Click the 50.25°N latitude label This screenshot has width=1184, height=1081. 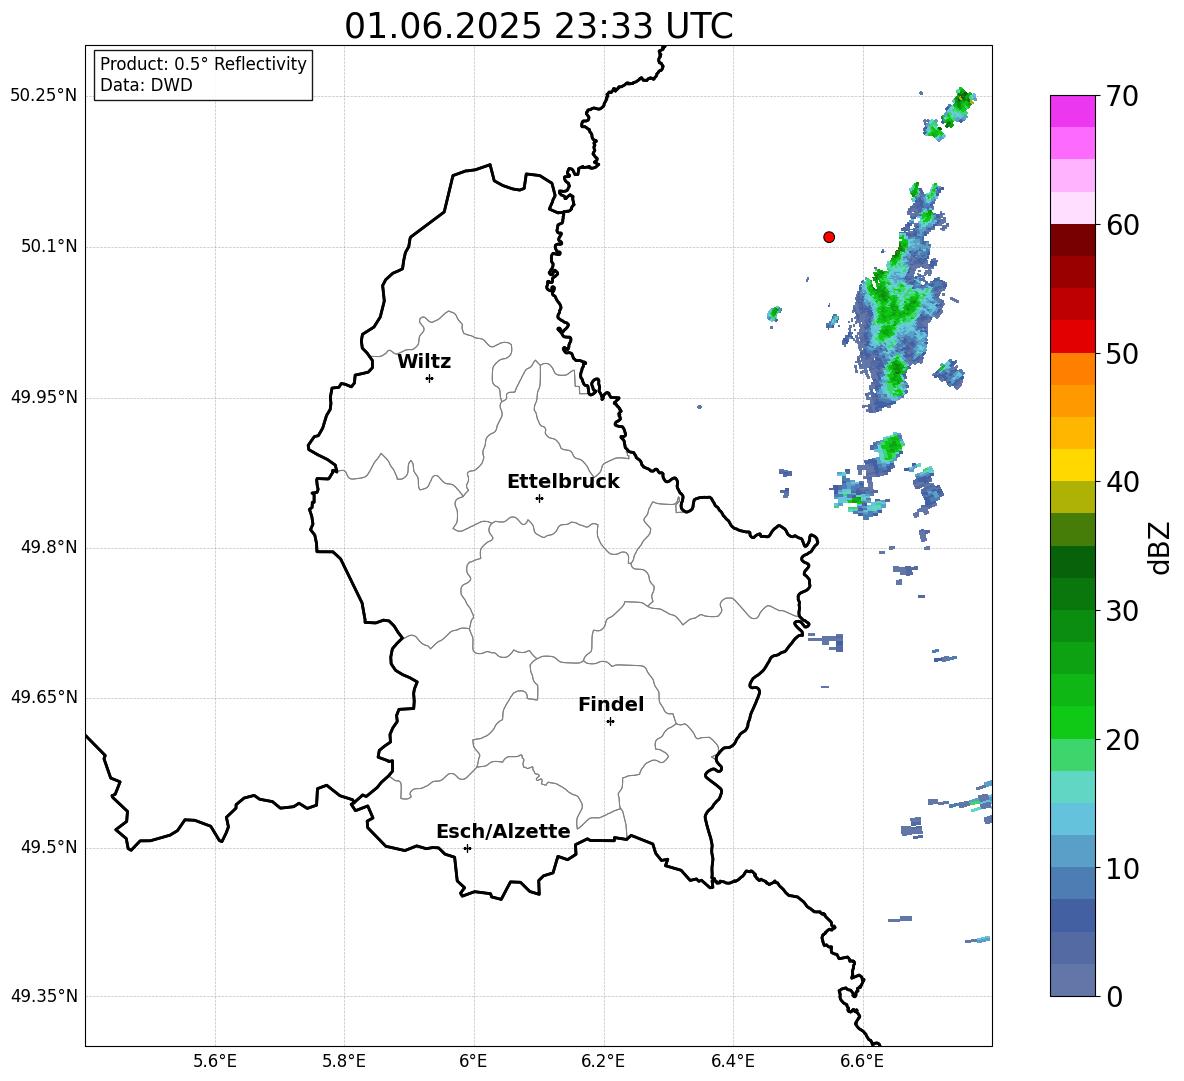click(44, 96)
